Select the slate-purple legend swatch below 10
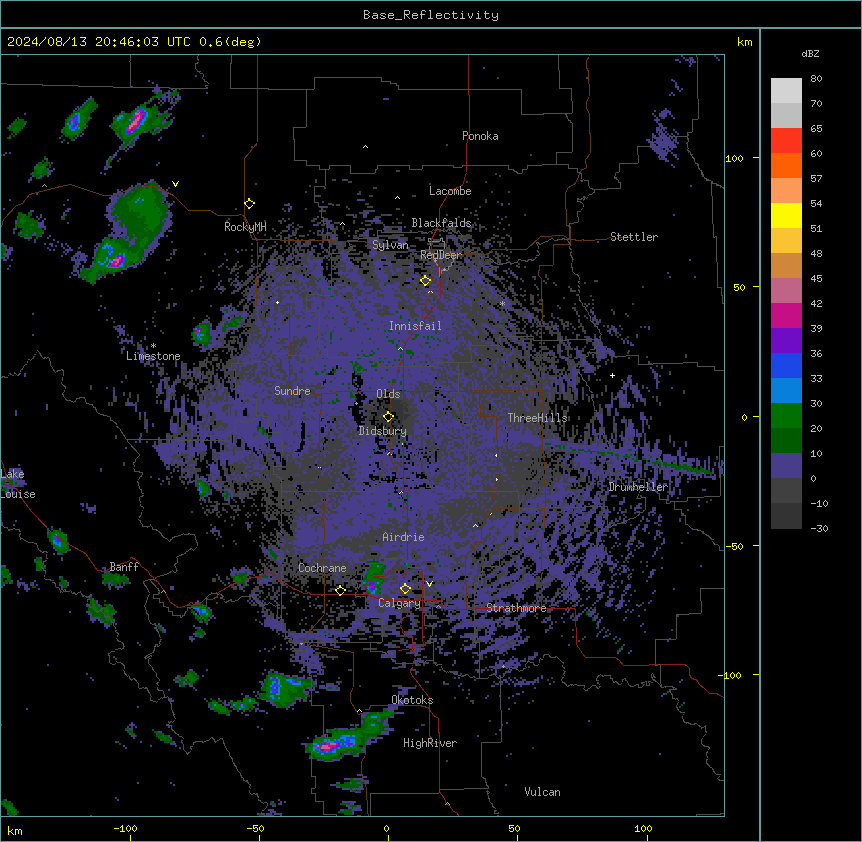Viewport: 862px width, 842px height. tap(786, 466)
